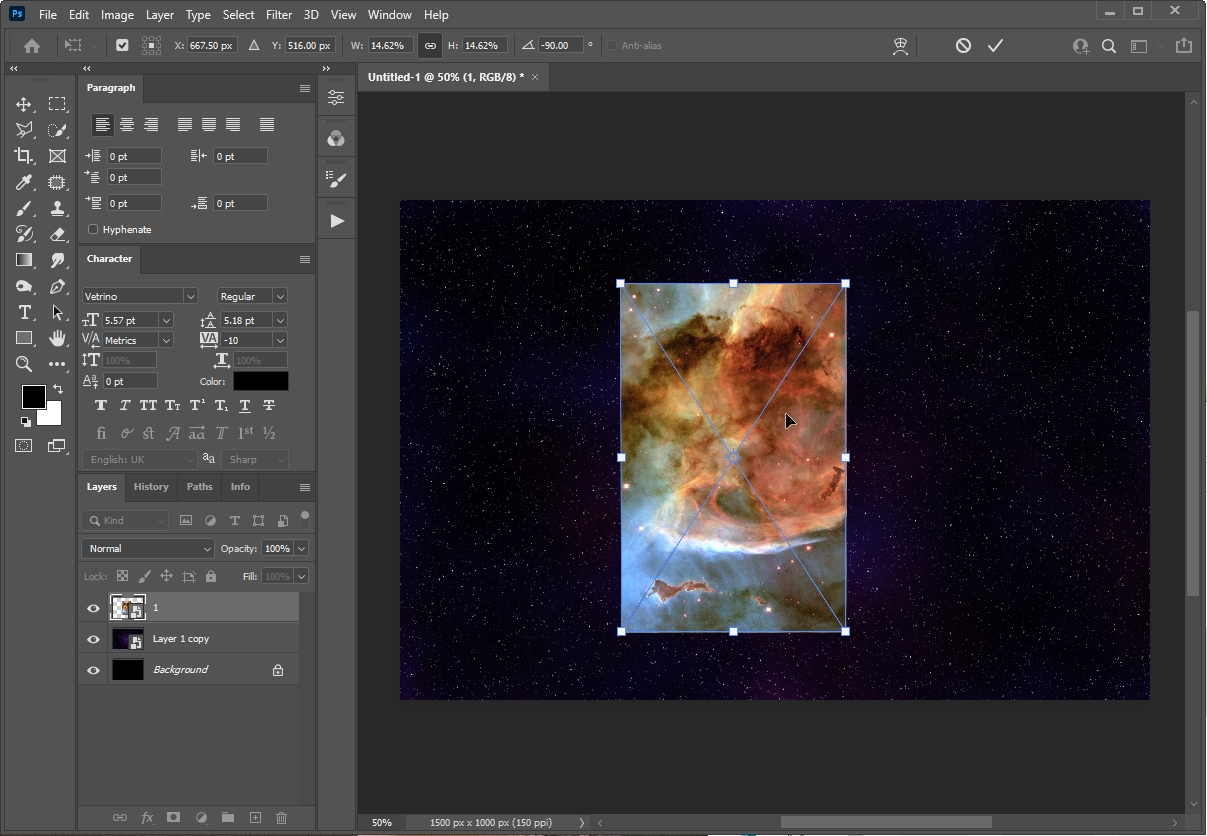Create a new group folder icon

coord(228,817)
